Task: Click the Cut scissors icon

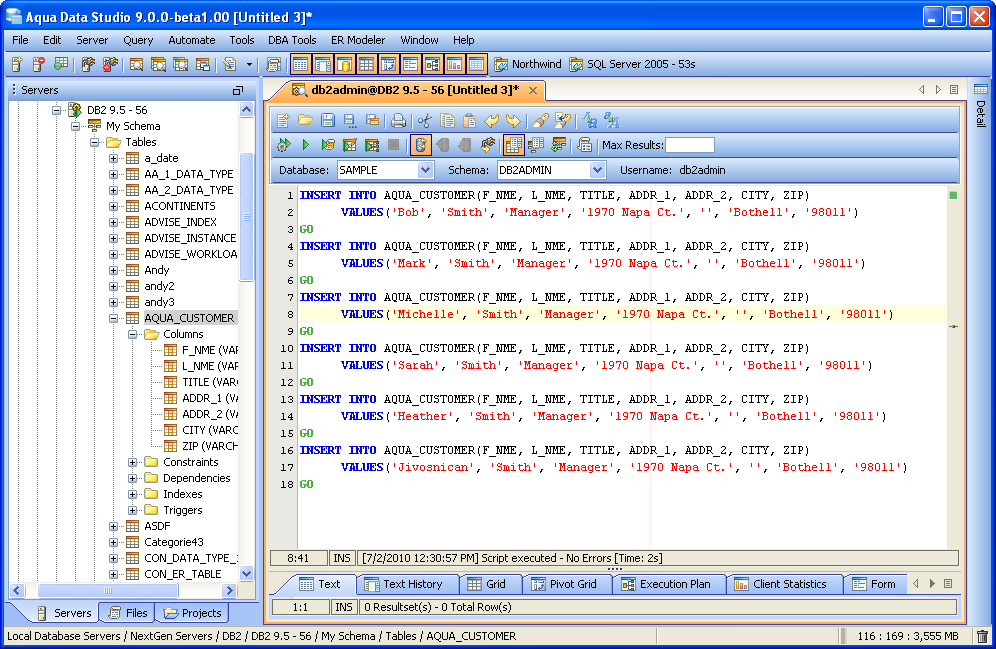Action: click(425, 121)
